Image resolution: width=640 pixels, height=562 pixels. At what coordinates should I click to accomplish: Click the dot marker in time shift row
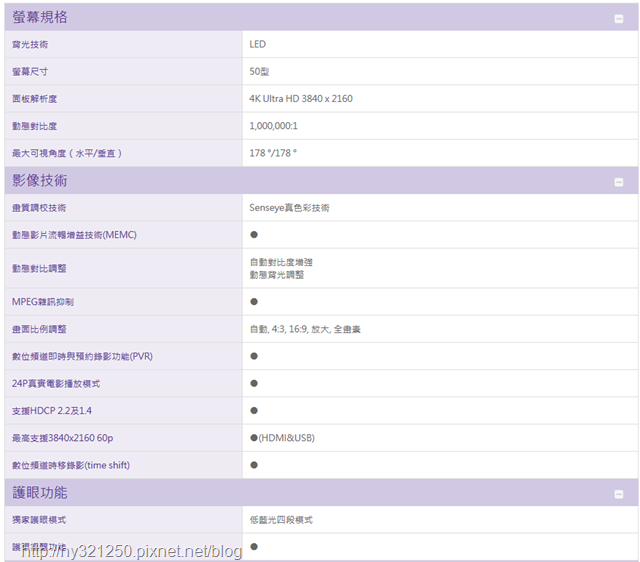[254, 465]
